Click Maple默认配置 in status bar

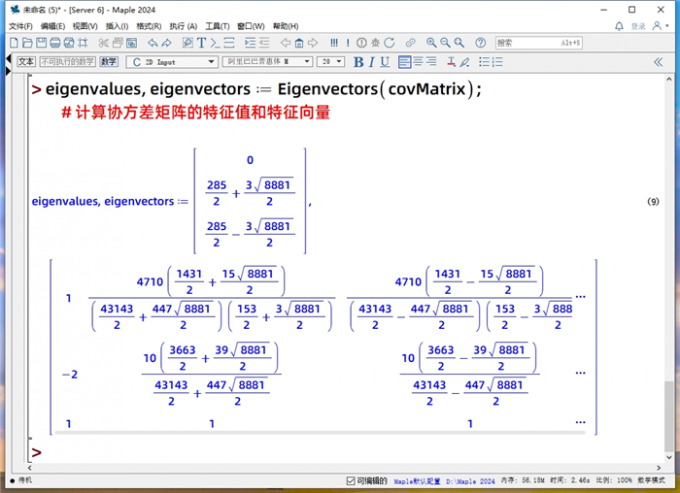point(417,481)
